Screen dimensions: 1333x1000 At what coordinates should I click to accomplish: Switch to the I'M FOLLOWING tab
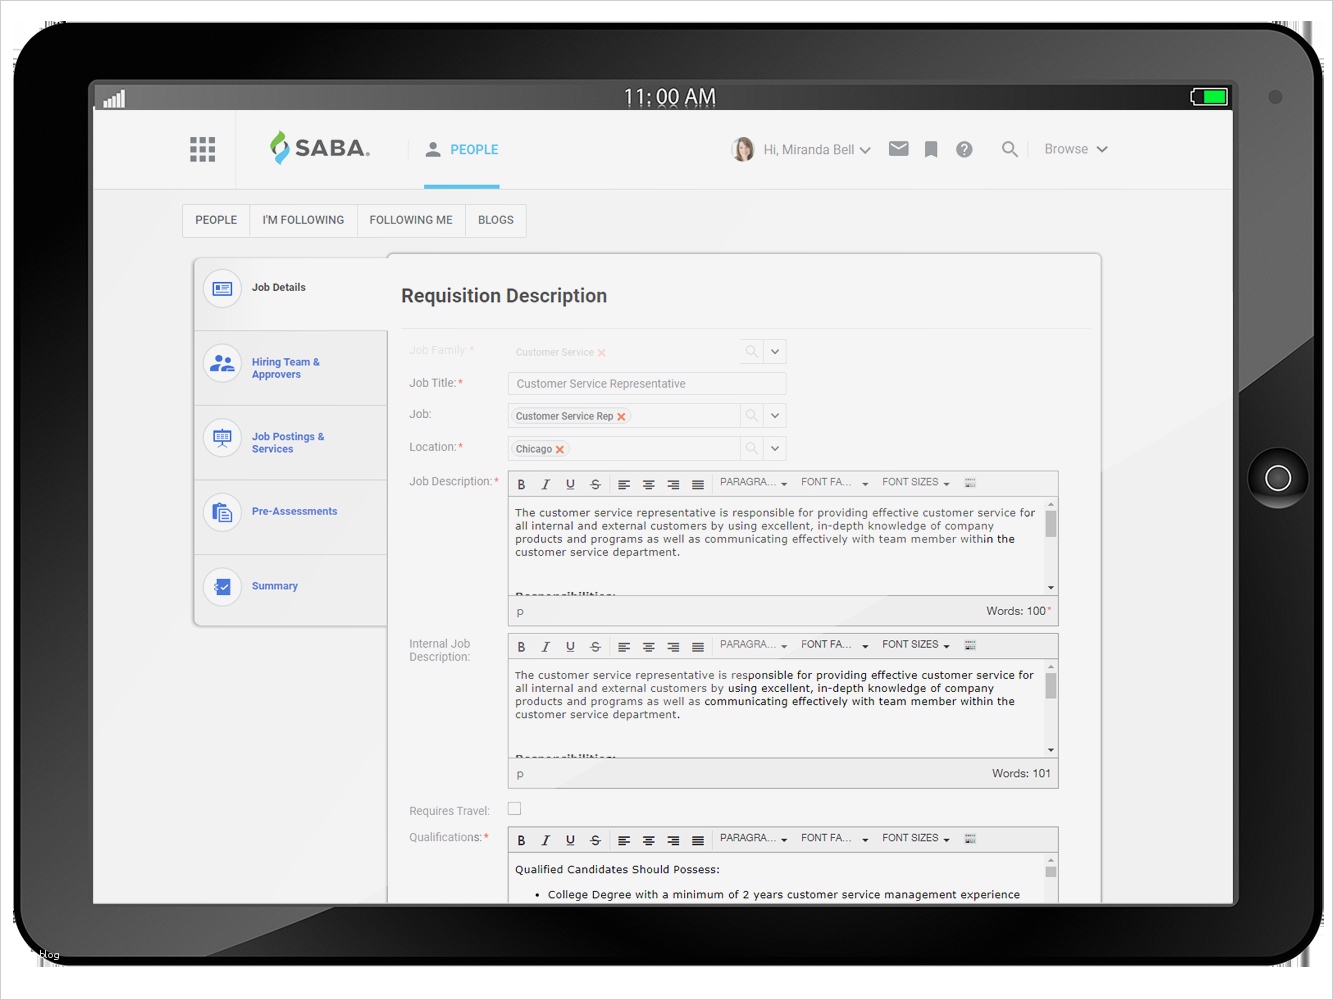303,220
